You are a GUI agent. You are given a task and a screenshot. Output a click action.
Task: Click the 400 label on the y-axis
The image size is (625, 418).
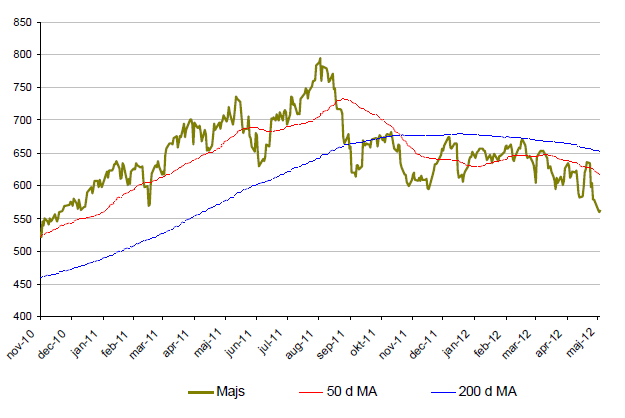point(21,316)
